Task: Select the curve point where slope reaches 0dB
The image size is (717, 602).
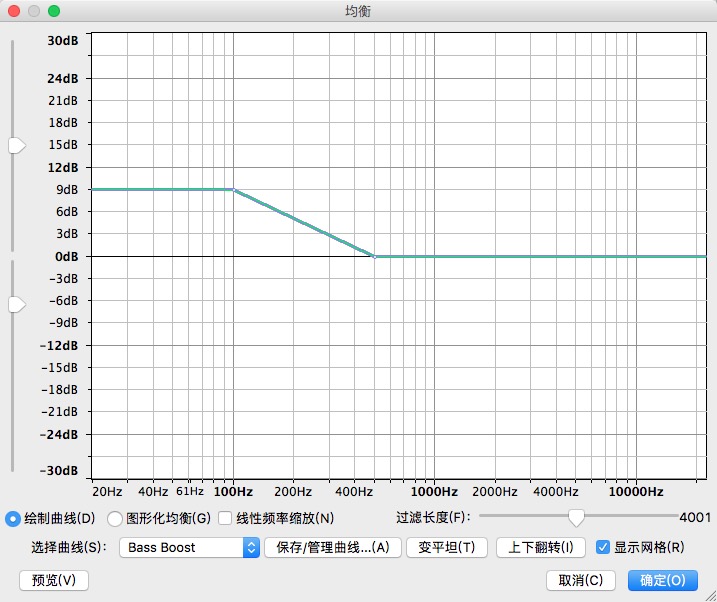Action: pos(374,256)
